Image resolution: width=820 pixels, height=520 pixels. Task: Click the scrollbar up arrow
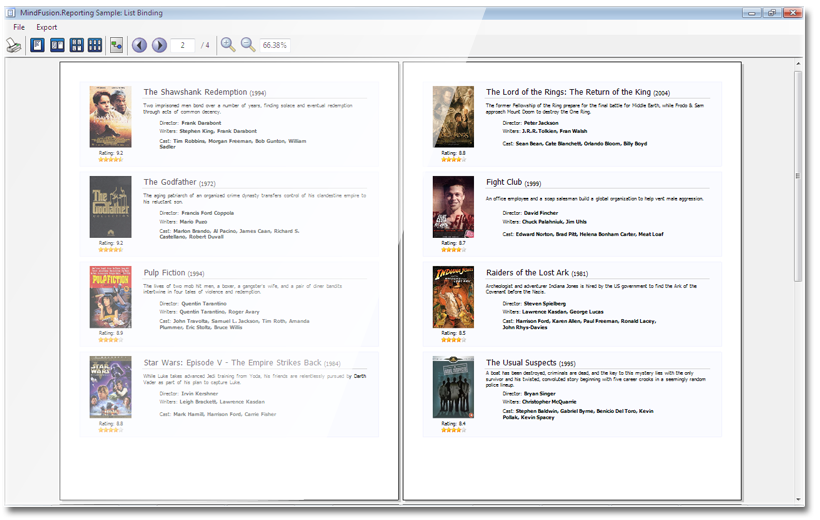(x=798, y=64)
